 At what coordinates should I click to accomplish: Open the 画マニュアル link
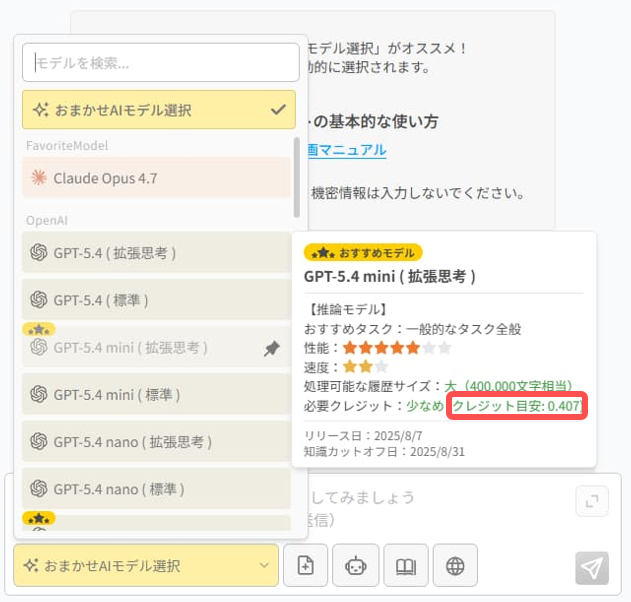[x=345, y=150]
